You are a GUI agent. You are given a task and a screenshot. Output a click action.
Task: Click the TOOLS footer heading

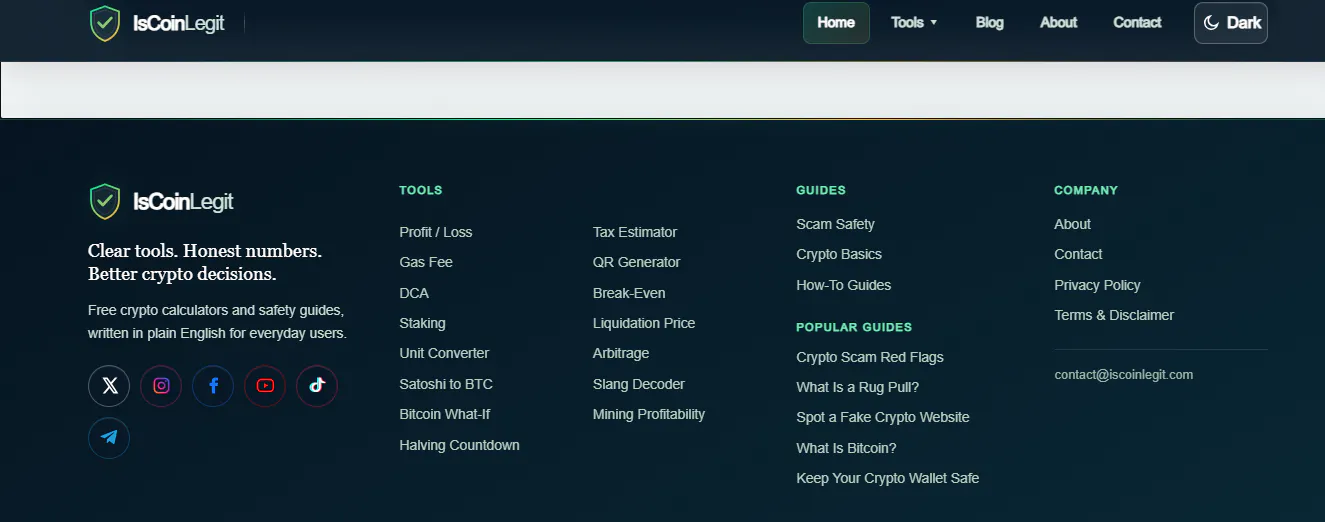421,190
